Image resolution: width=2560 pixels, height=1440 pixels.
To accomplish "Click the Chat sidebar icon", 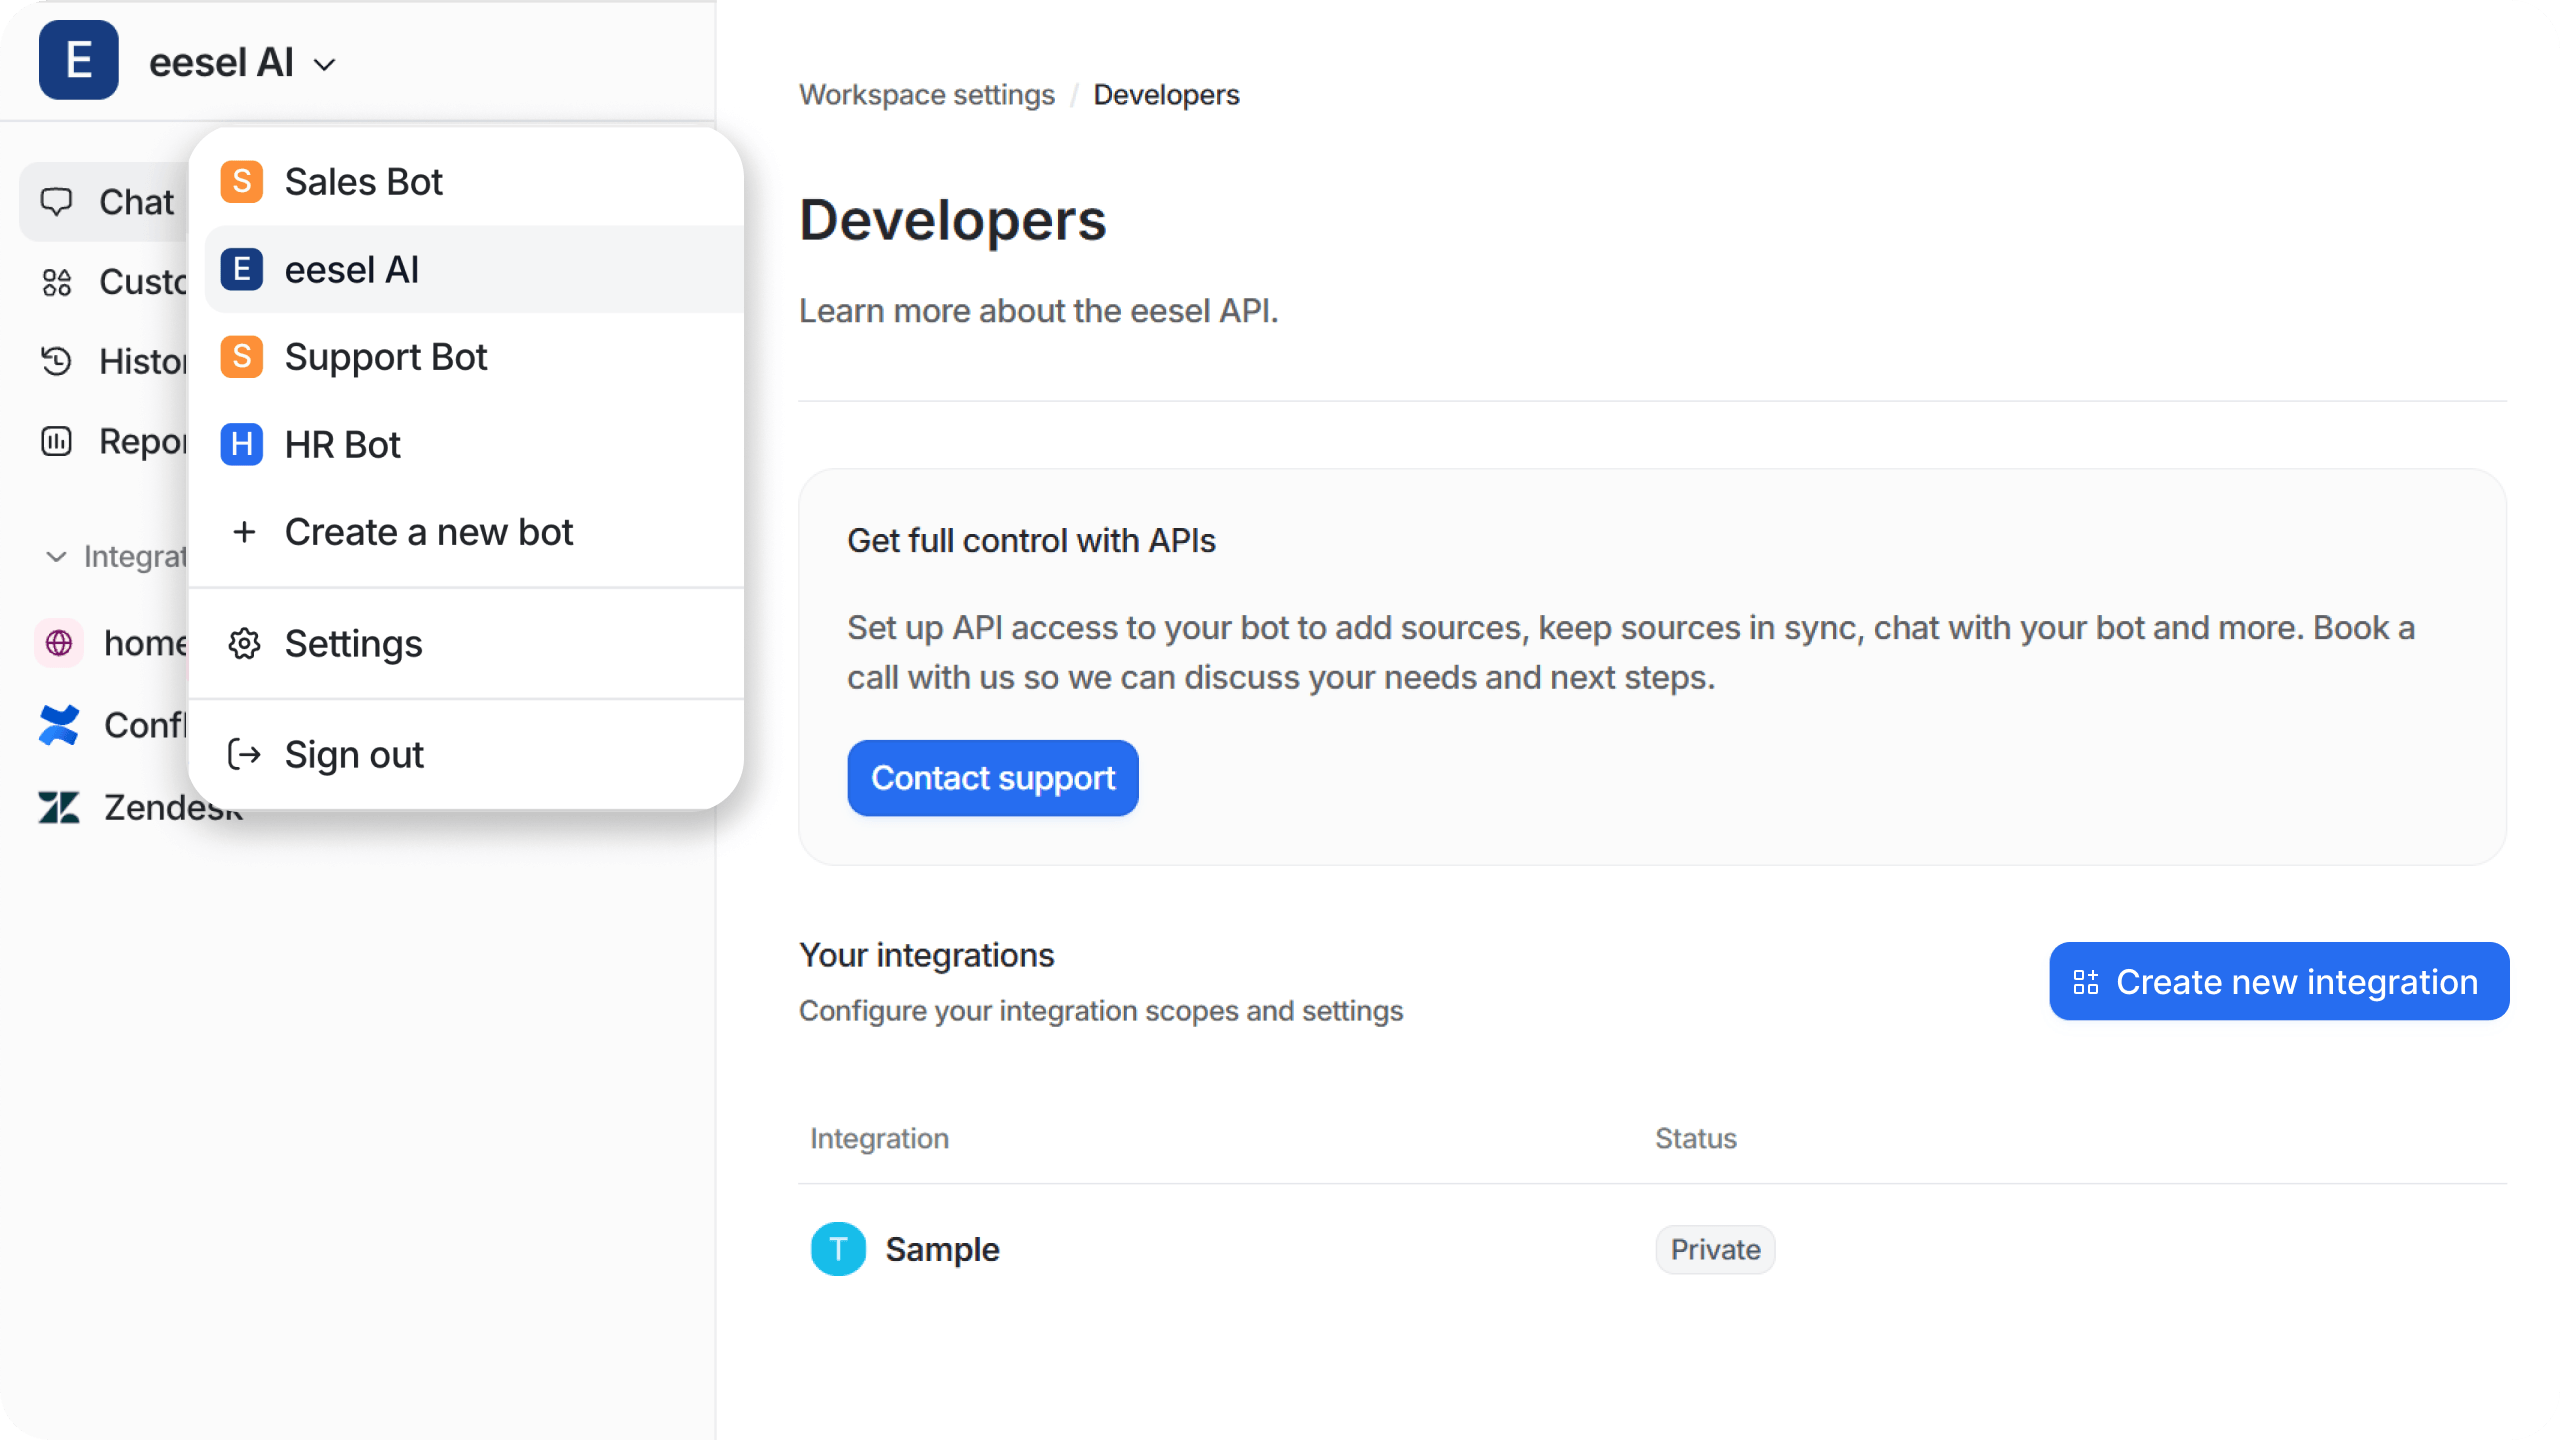I will 56,199.
